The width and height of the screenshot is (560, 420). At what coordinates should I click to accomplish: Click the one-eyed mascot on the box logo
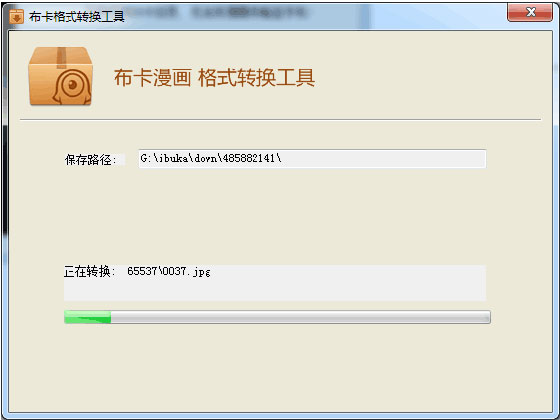coord(71,87)
